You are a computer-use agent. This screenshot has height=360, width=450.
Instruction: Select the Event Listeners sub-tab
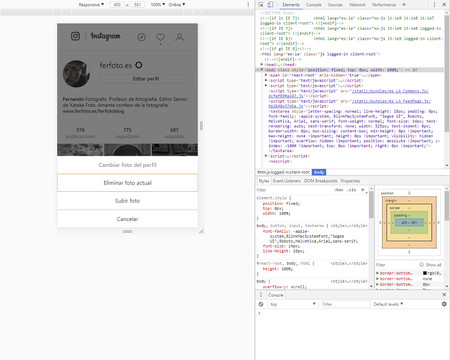287,181
